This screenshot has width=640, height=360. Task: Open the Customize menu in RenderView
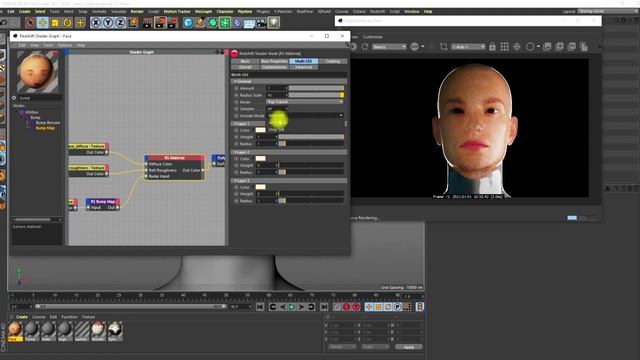(x=373, y=37)
